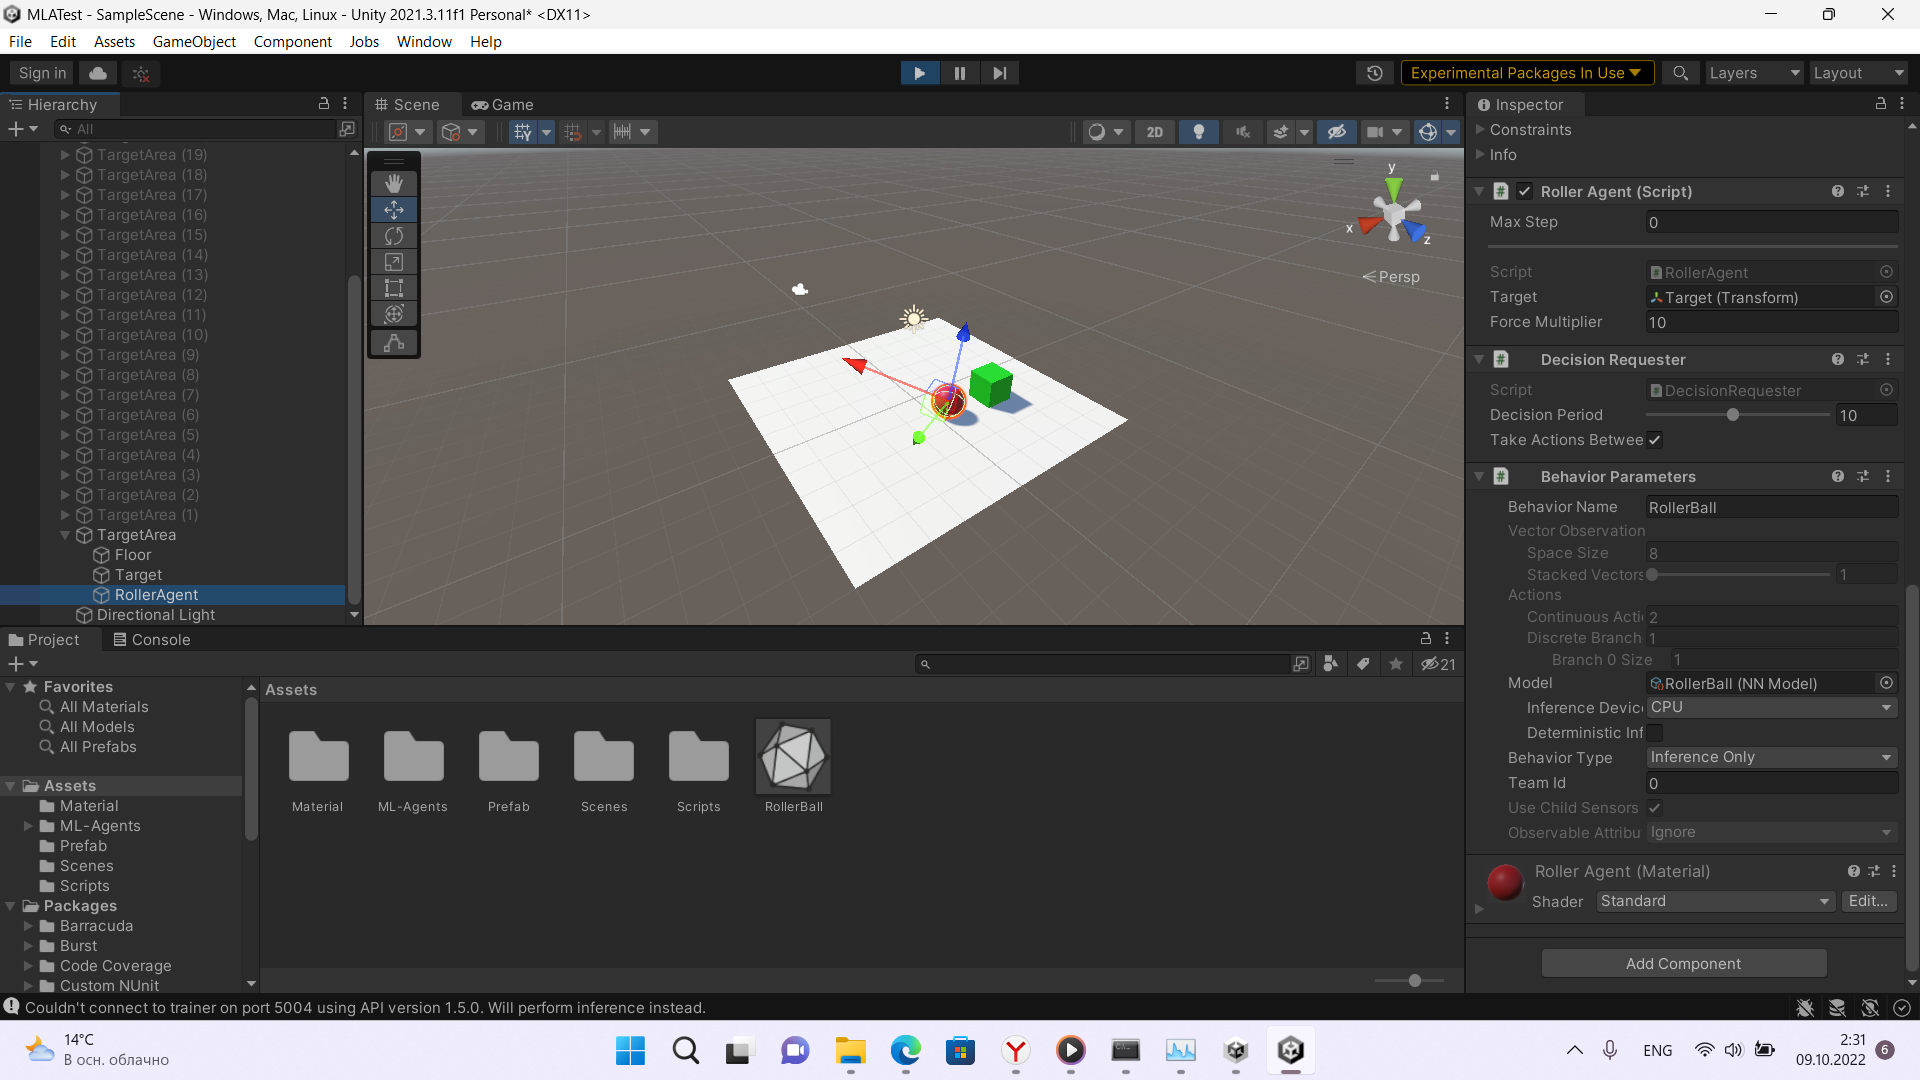
Task: Open the Layout dropdown
Action: tap(1858, 73)
